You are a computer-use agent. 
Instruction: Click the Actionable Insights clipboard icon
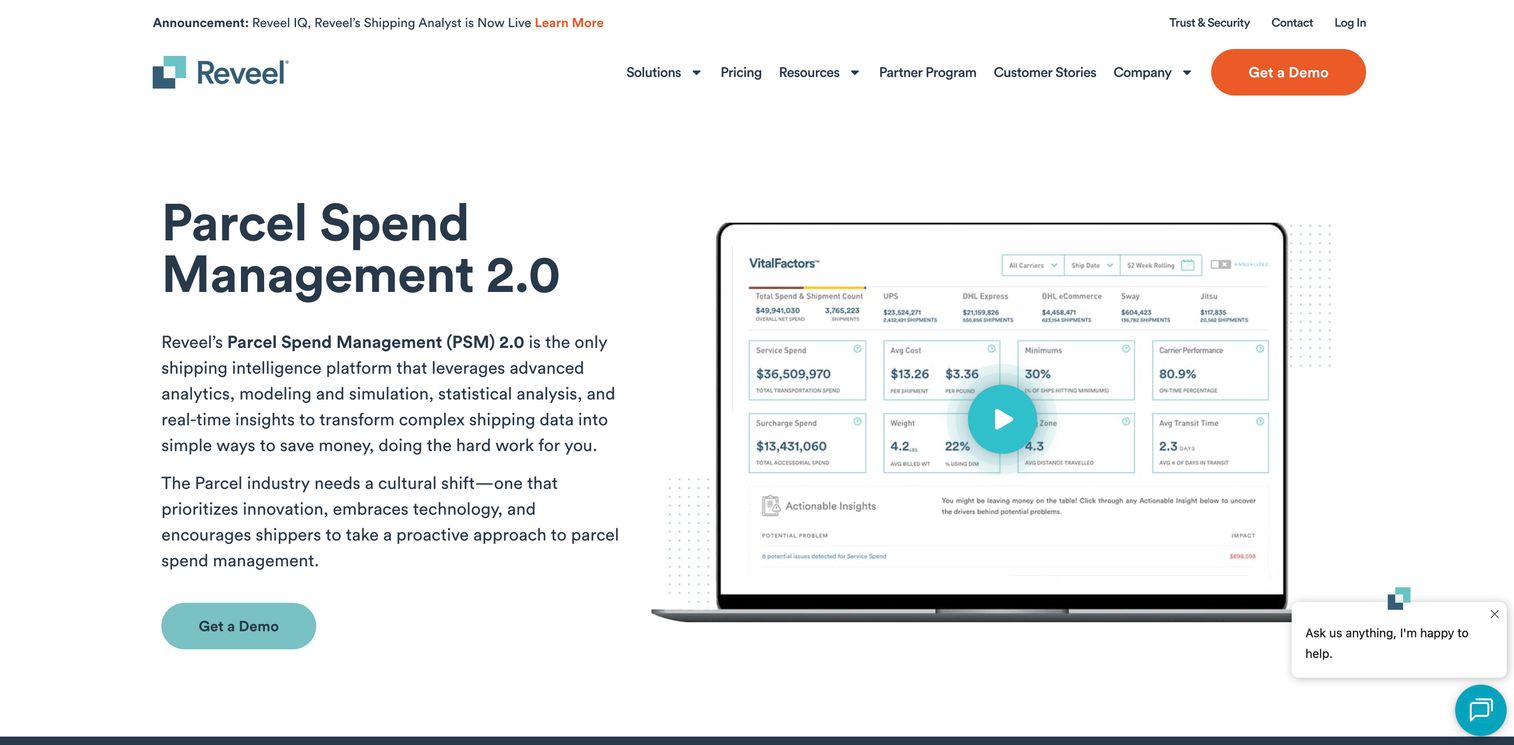[x=770, y=506]
